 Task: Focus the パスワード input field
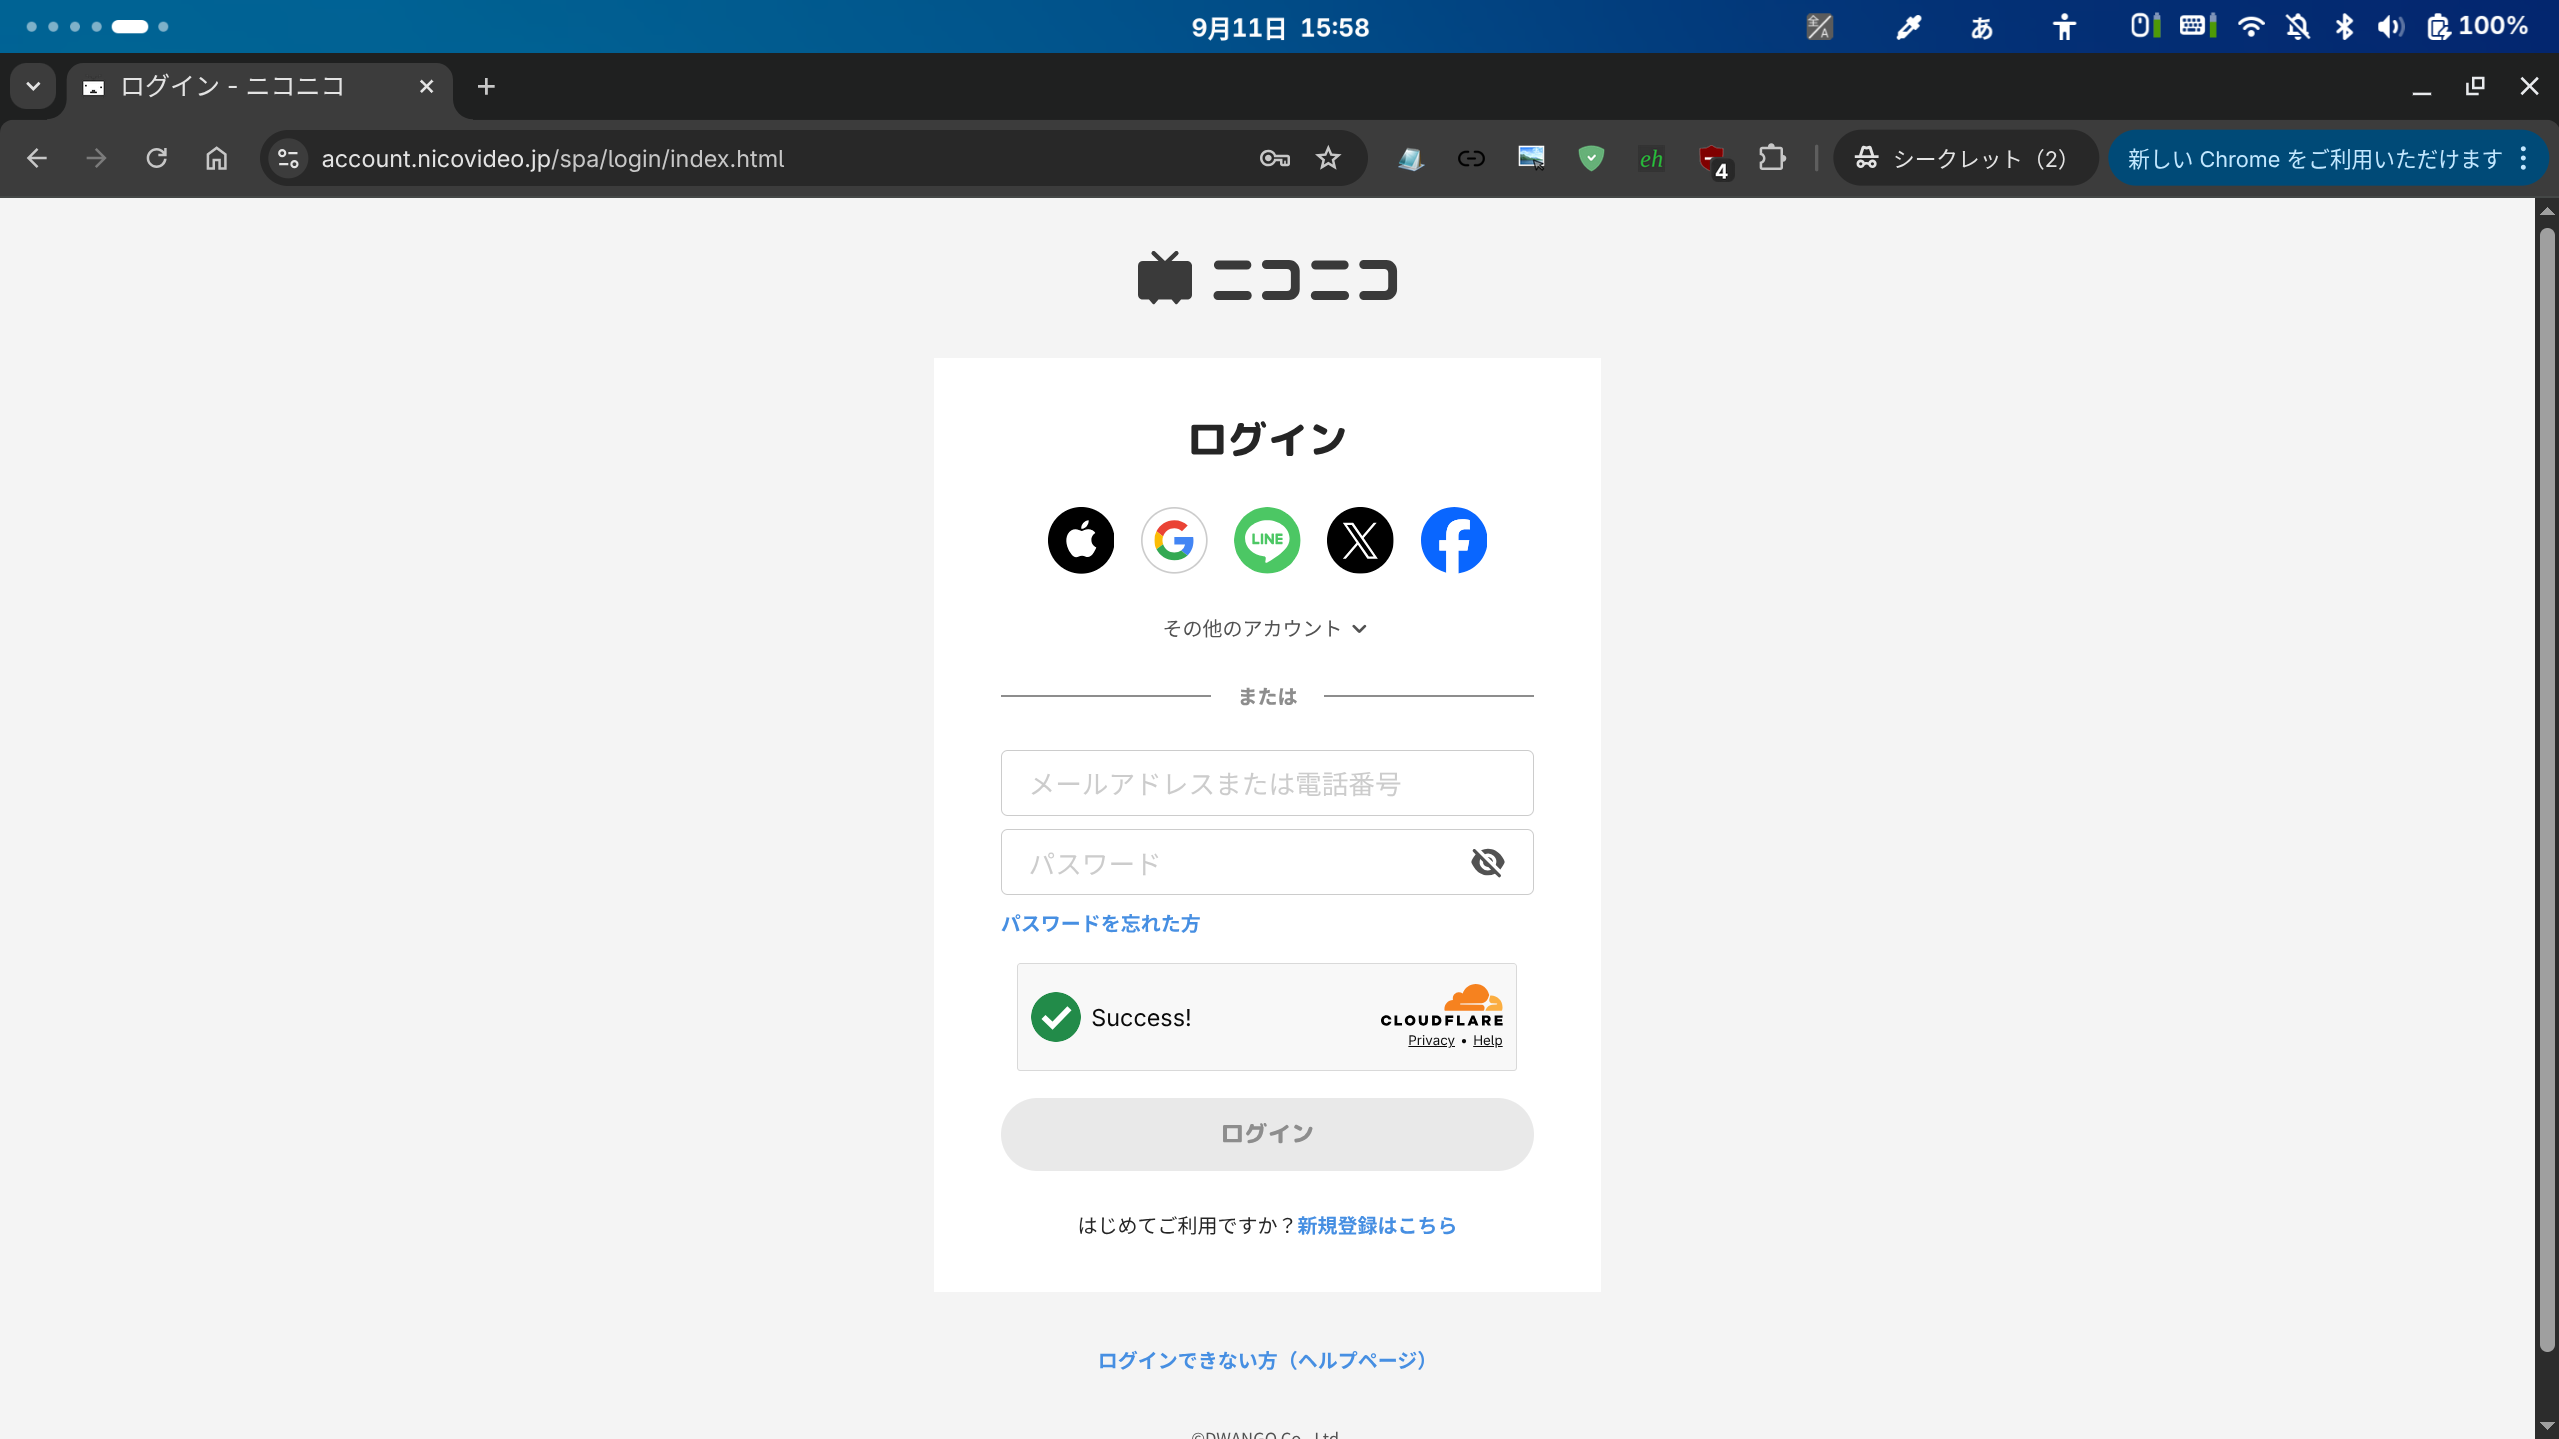(x=1267, y=862)
